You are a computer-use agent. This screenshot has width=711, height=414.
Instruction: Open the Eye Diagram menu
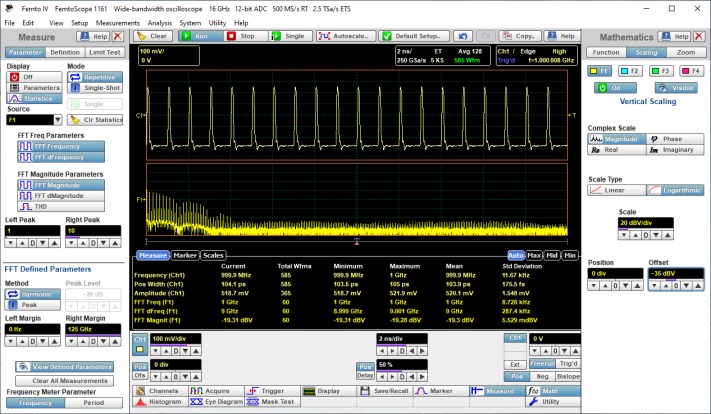pos(215,401)
